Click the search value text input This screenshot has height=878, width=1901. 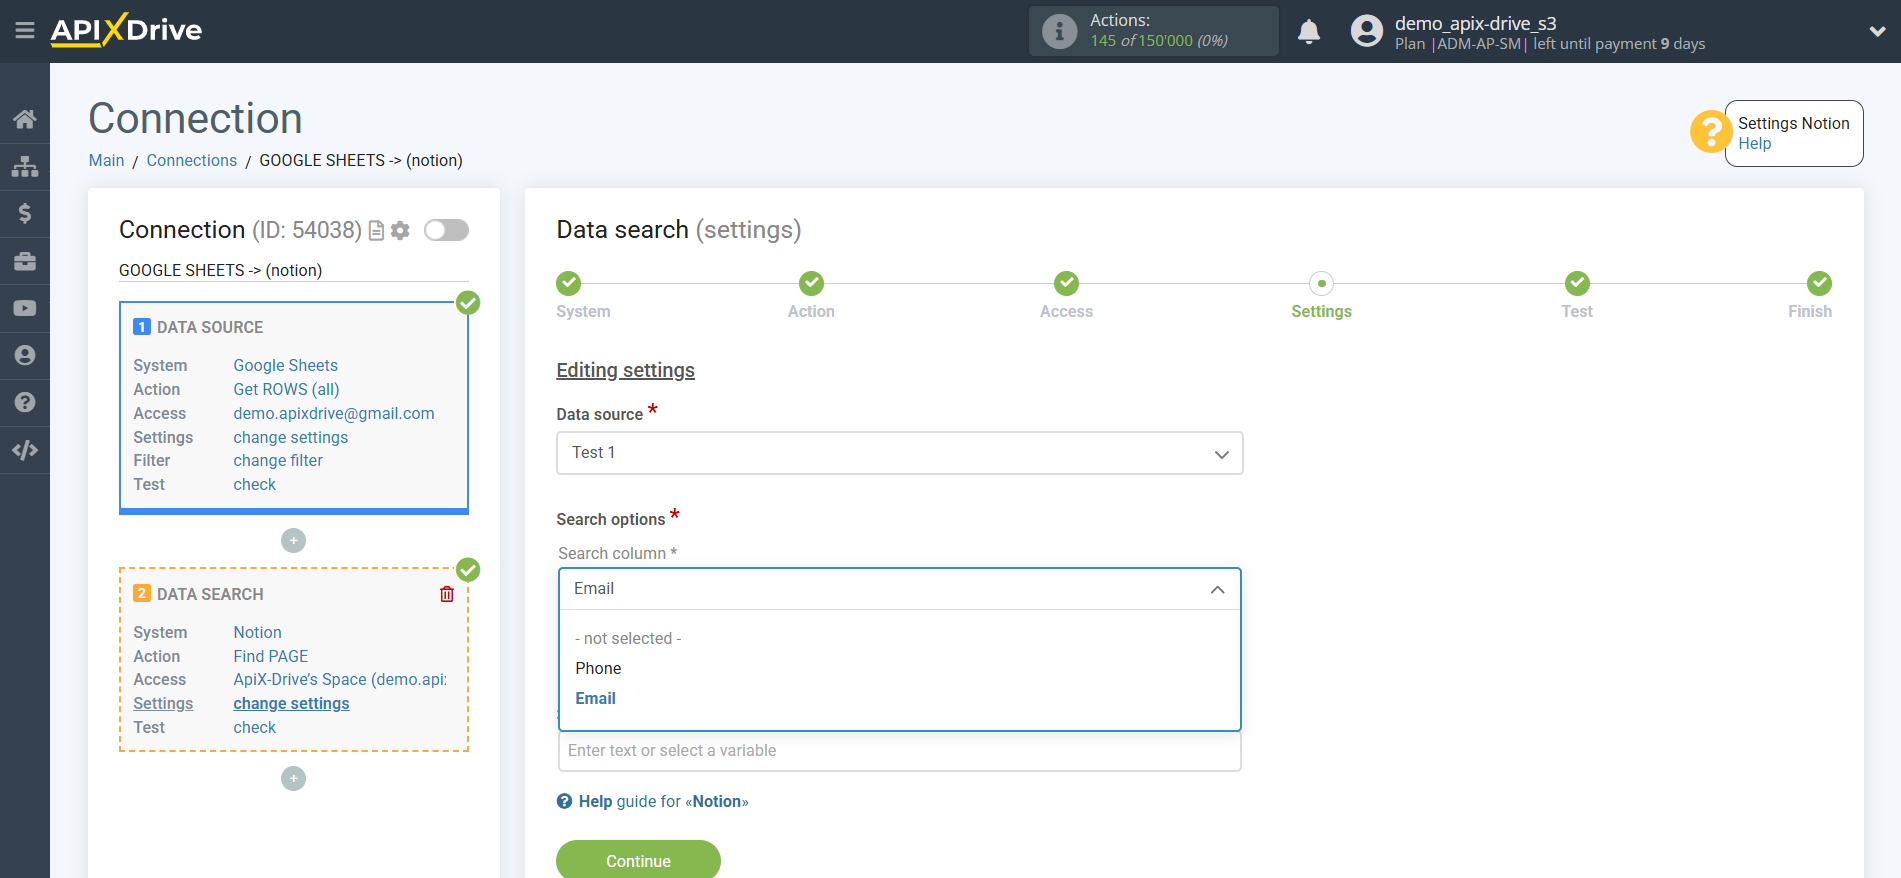coord(900,751)
